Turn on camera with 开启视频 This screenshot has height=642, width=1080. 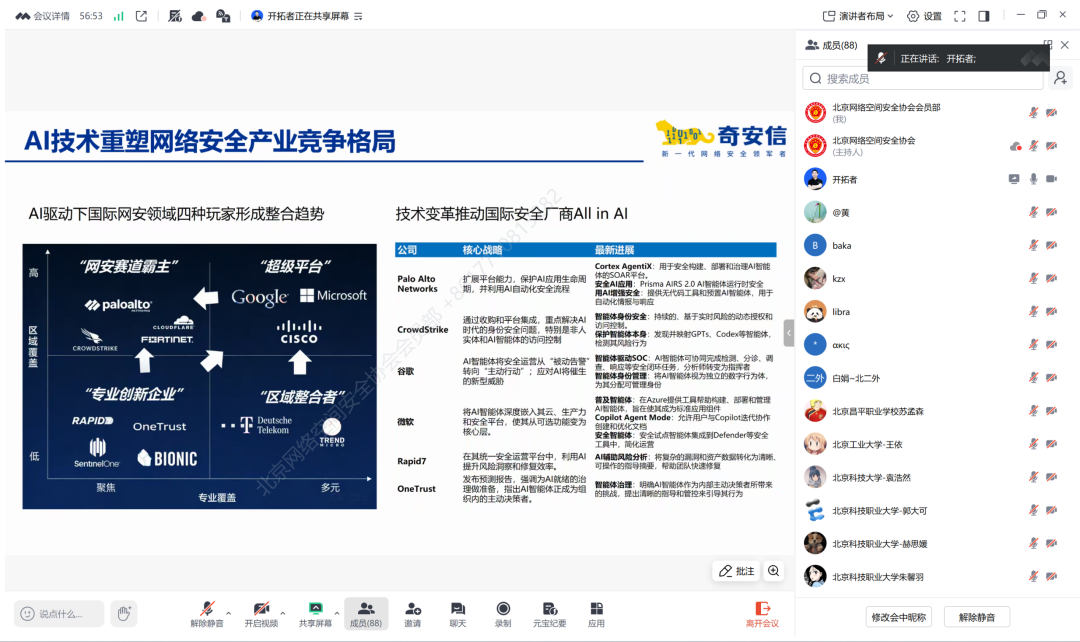[261, 614]
